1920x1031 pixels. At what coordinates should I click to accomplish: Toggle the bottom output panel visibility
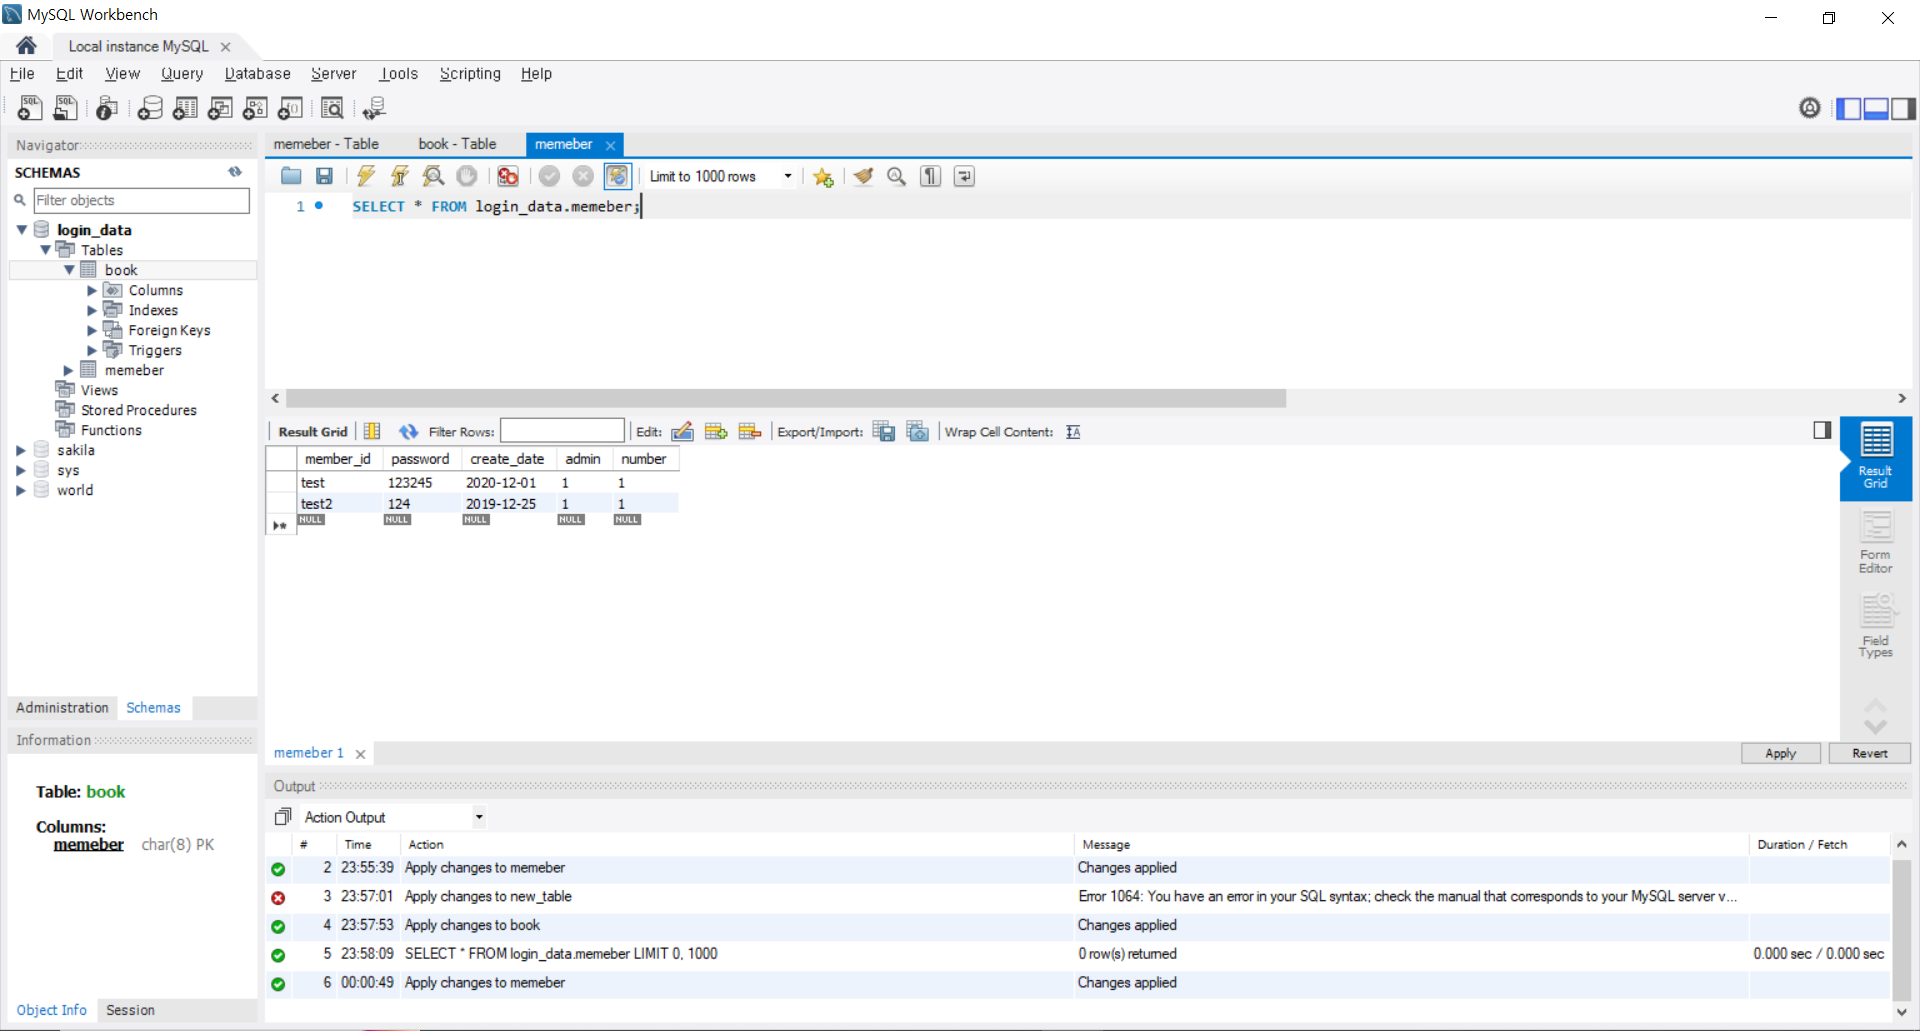click(1876, 108)
